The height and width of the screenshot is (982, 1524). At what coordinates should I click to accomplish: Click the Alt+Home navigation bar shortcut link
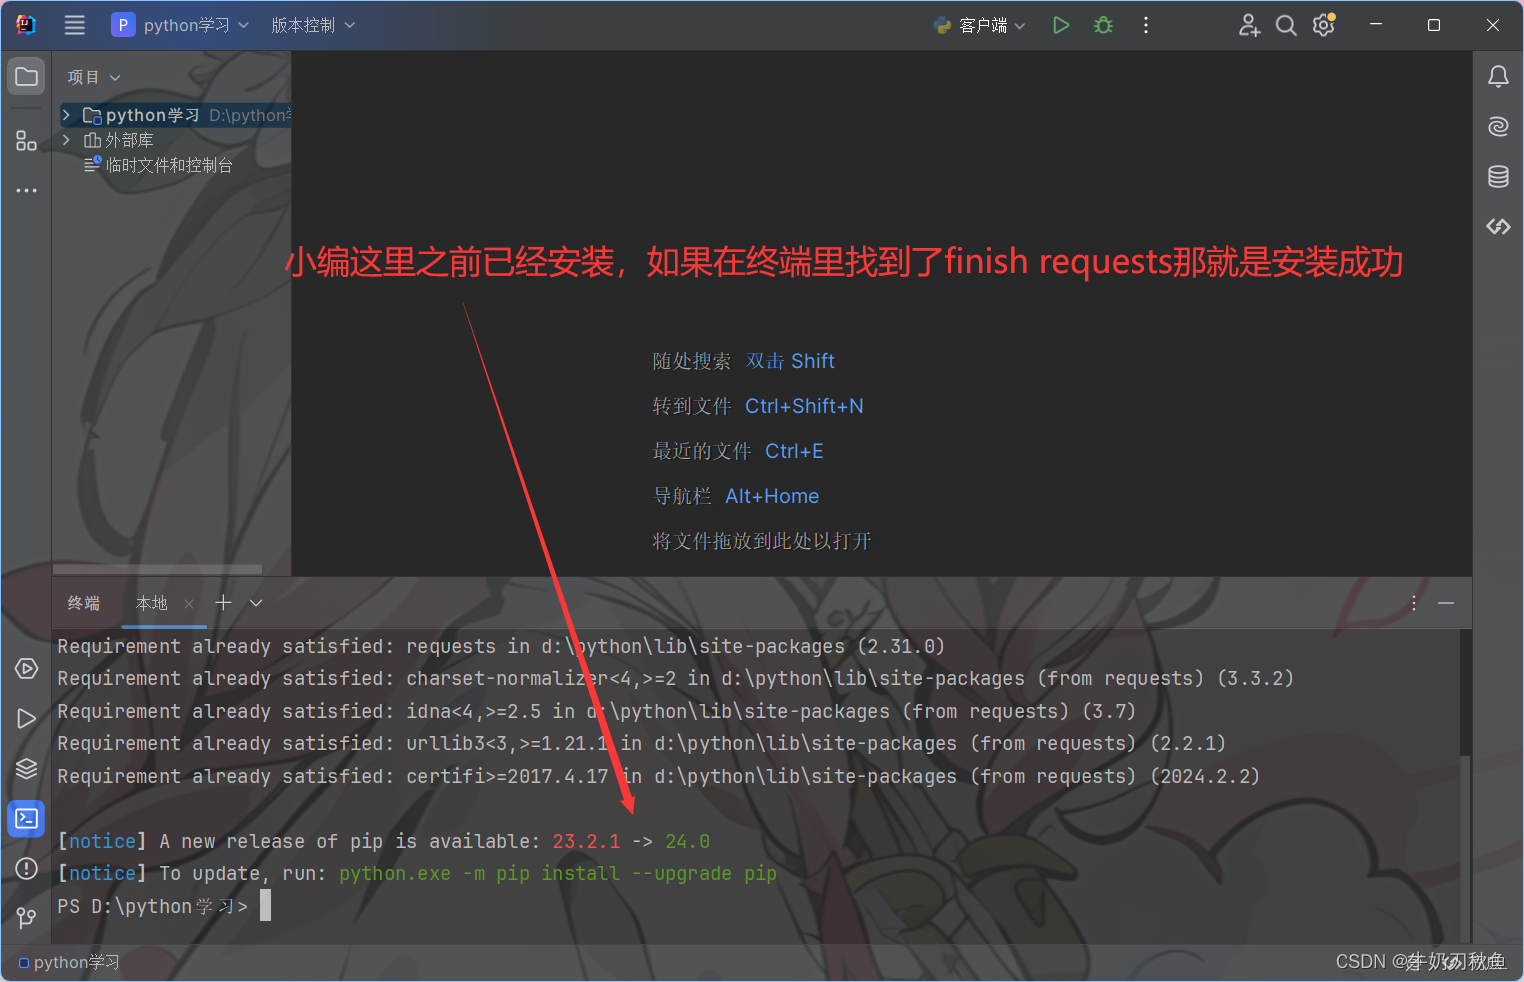pyautogui.click(x=771, y=496)
